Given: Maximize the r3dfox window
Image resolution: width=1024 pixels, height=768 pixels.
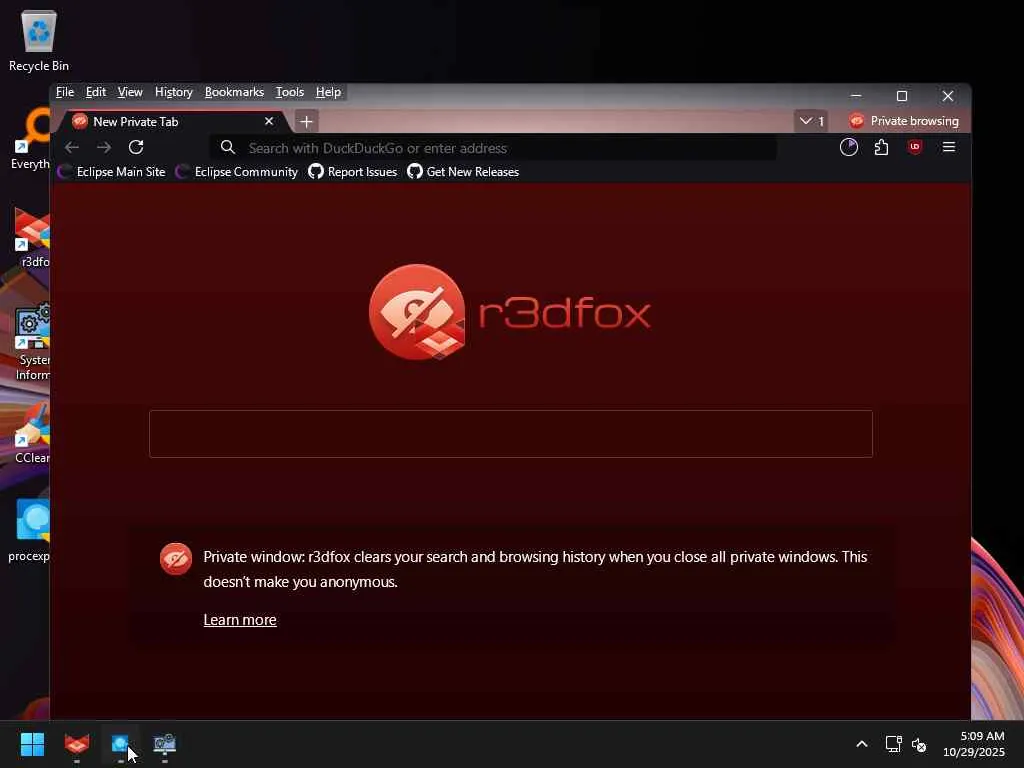Looking at the screenshot, I should pos(902,96).
